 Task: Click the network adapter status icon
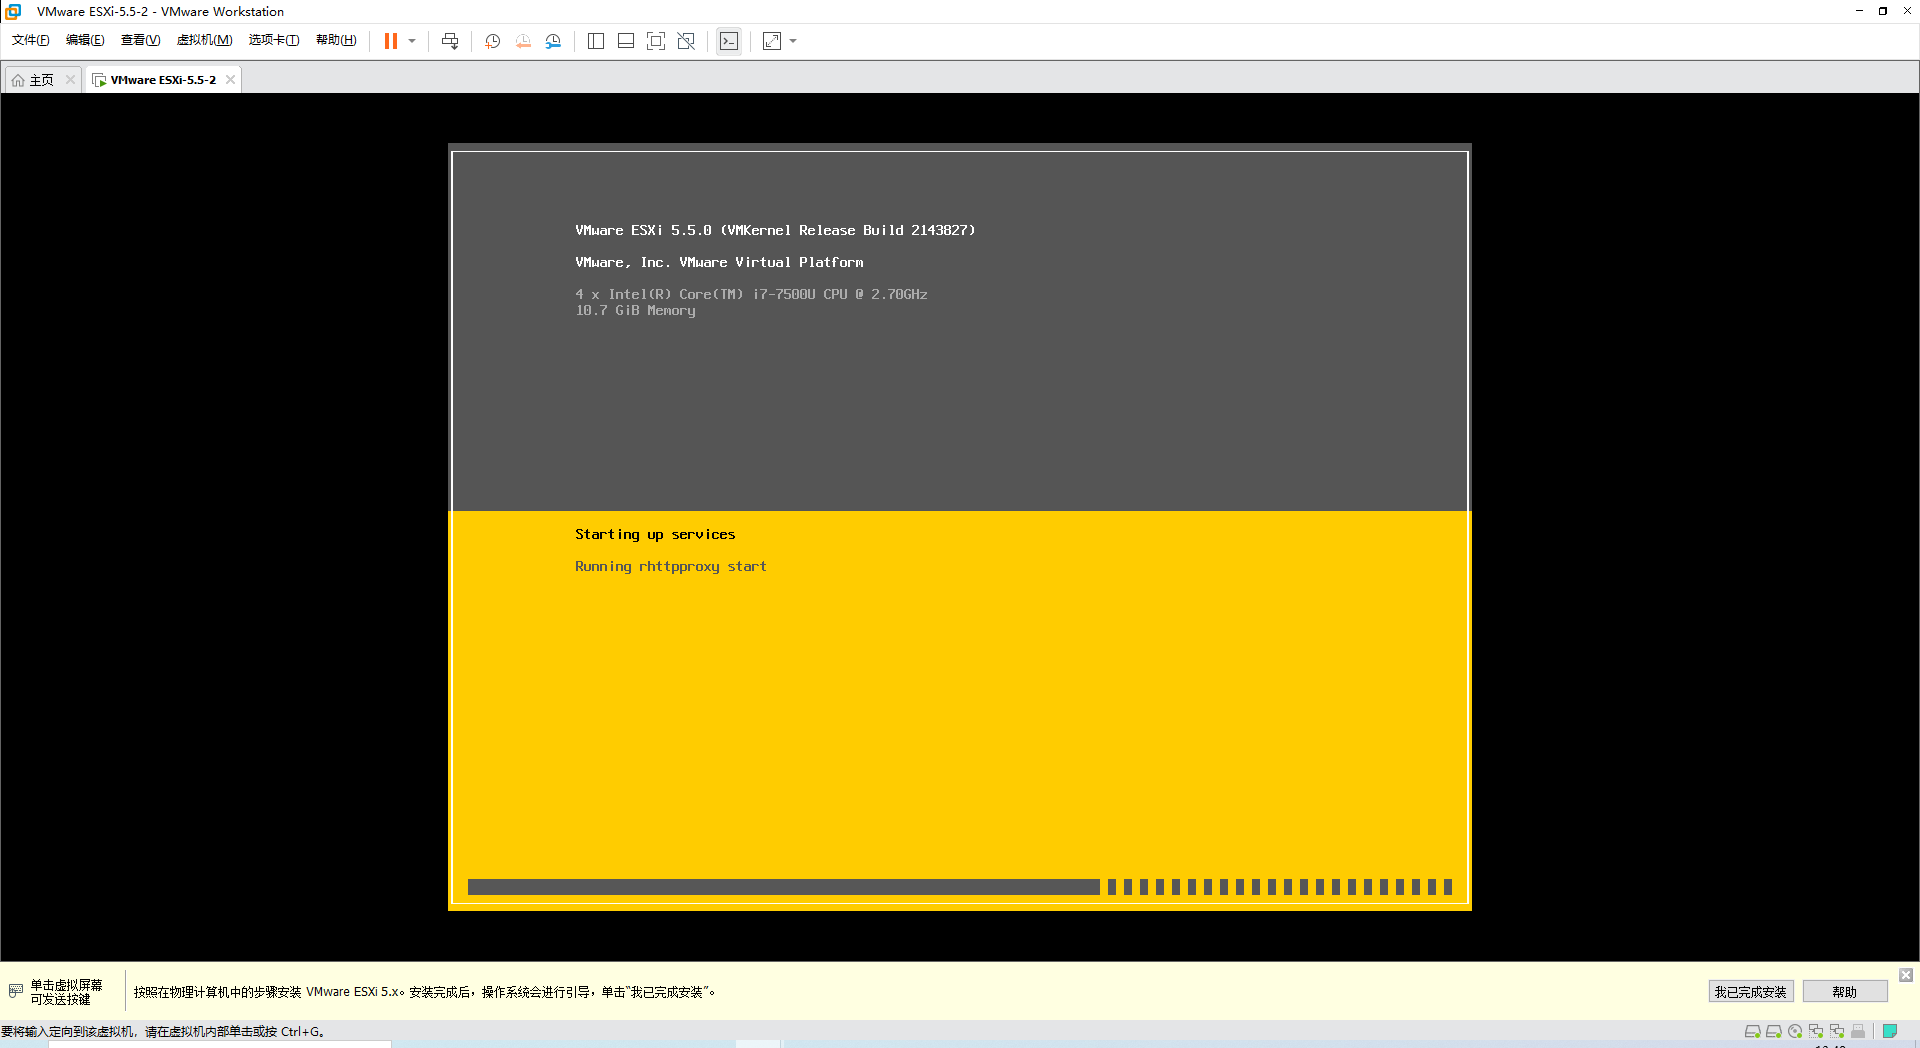point(1818,1031)
